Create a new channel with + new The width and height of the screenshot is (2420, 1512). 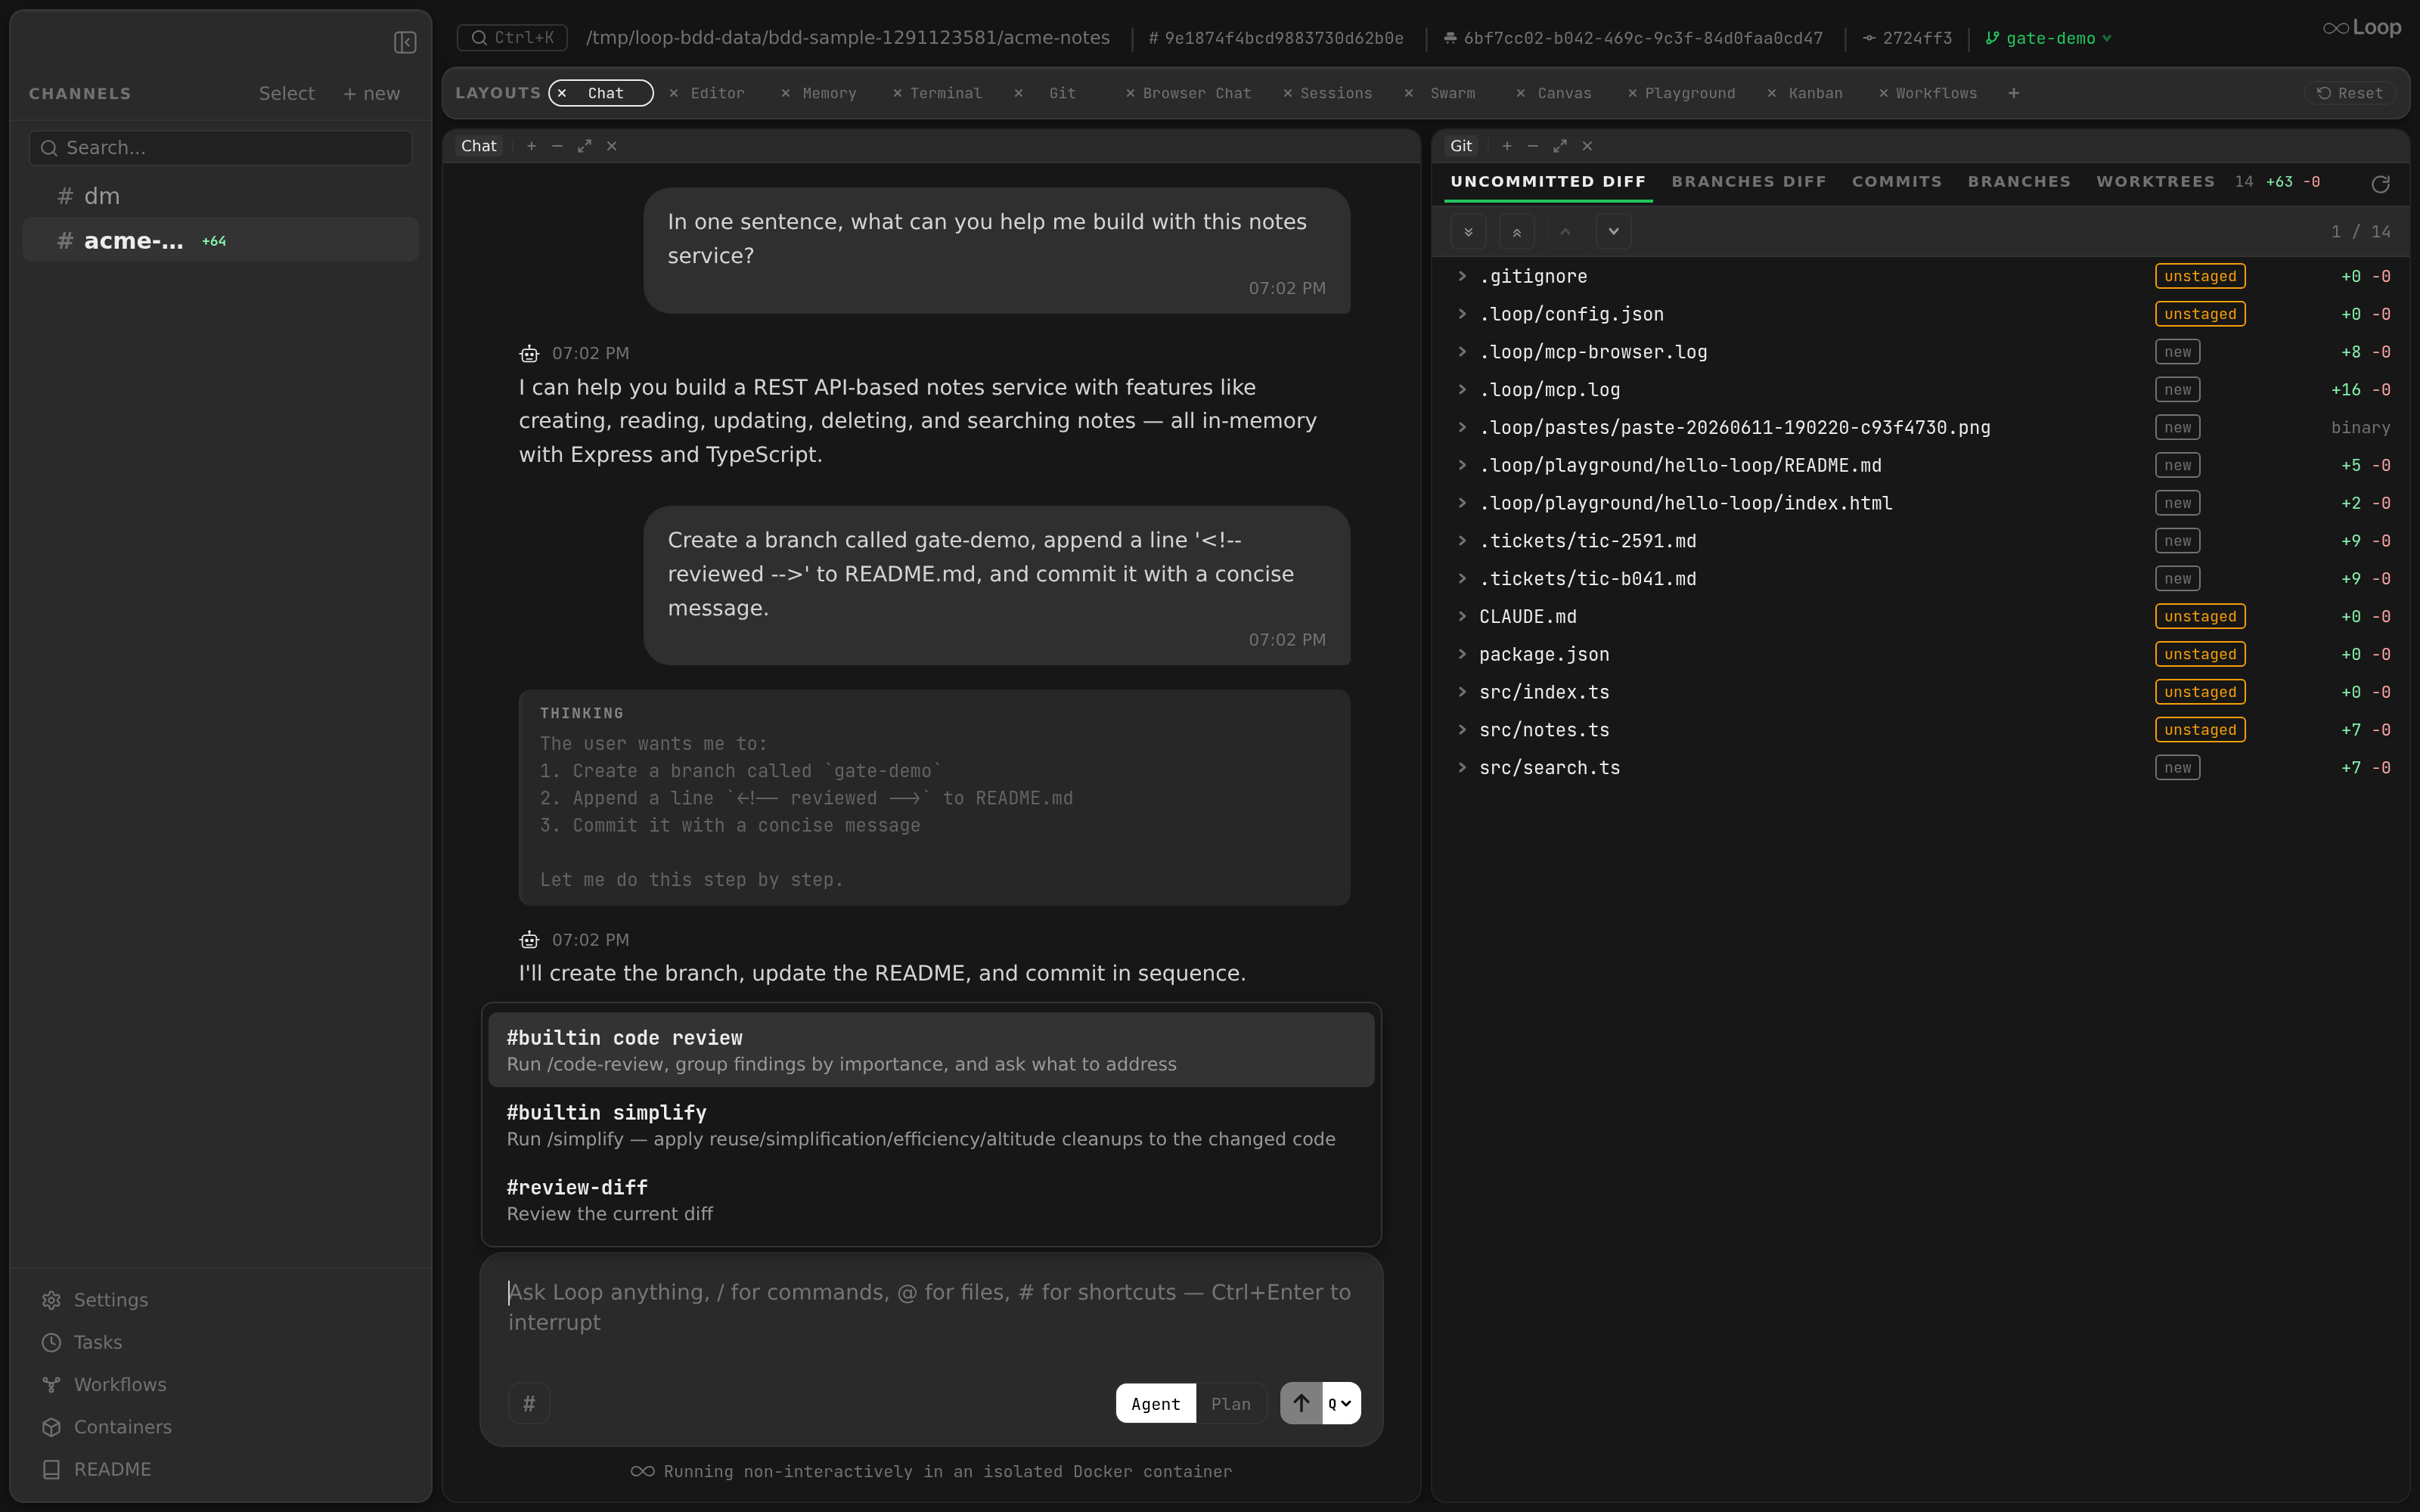pyautogui.click(x=371, y=93)
